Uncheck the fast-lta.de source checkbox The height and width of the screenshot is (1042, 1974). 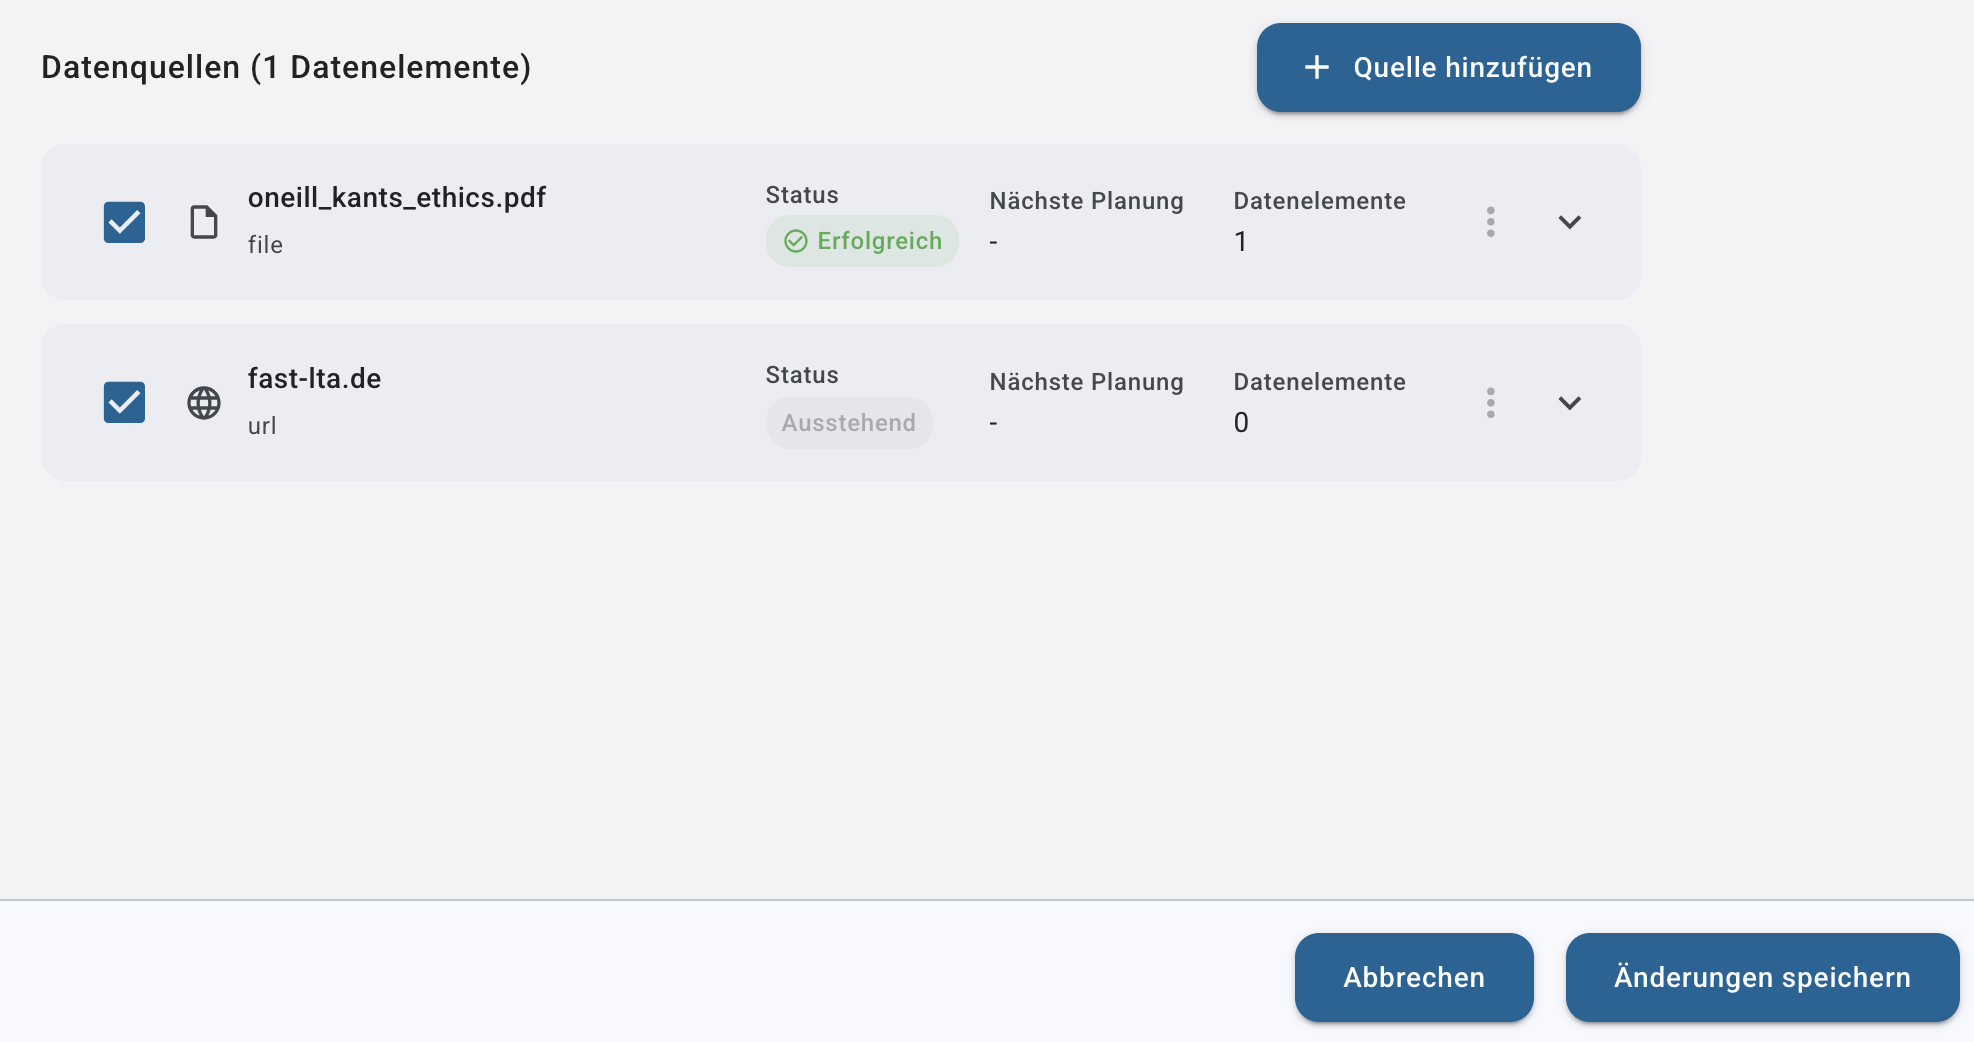coord(124,402)
